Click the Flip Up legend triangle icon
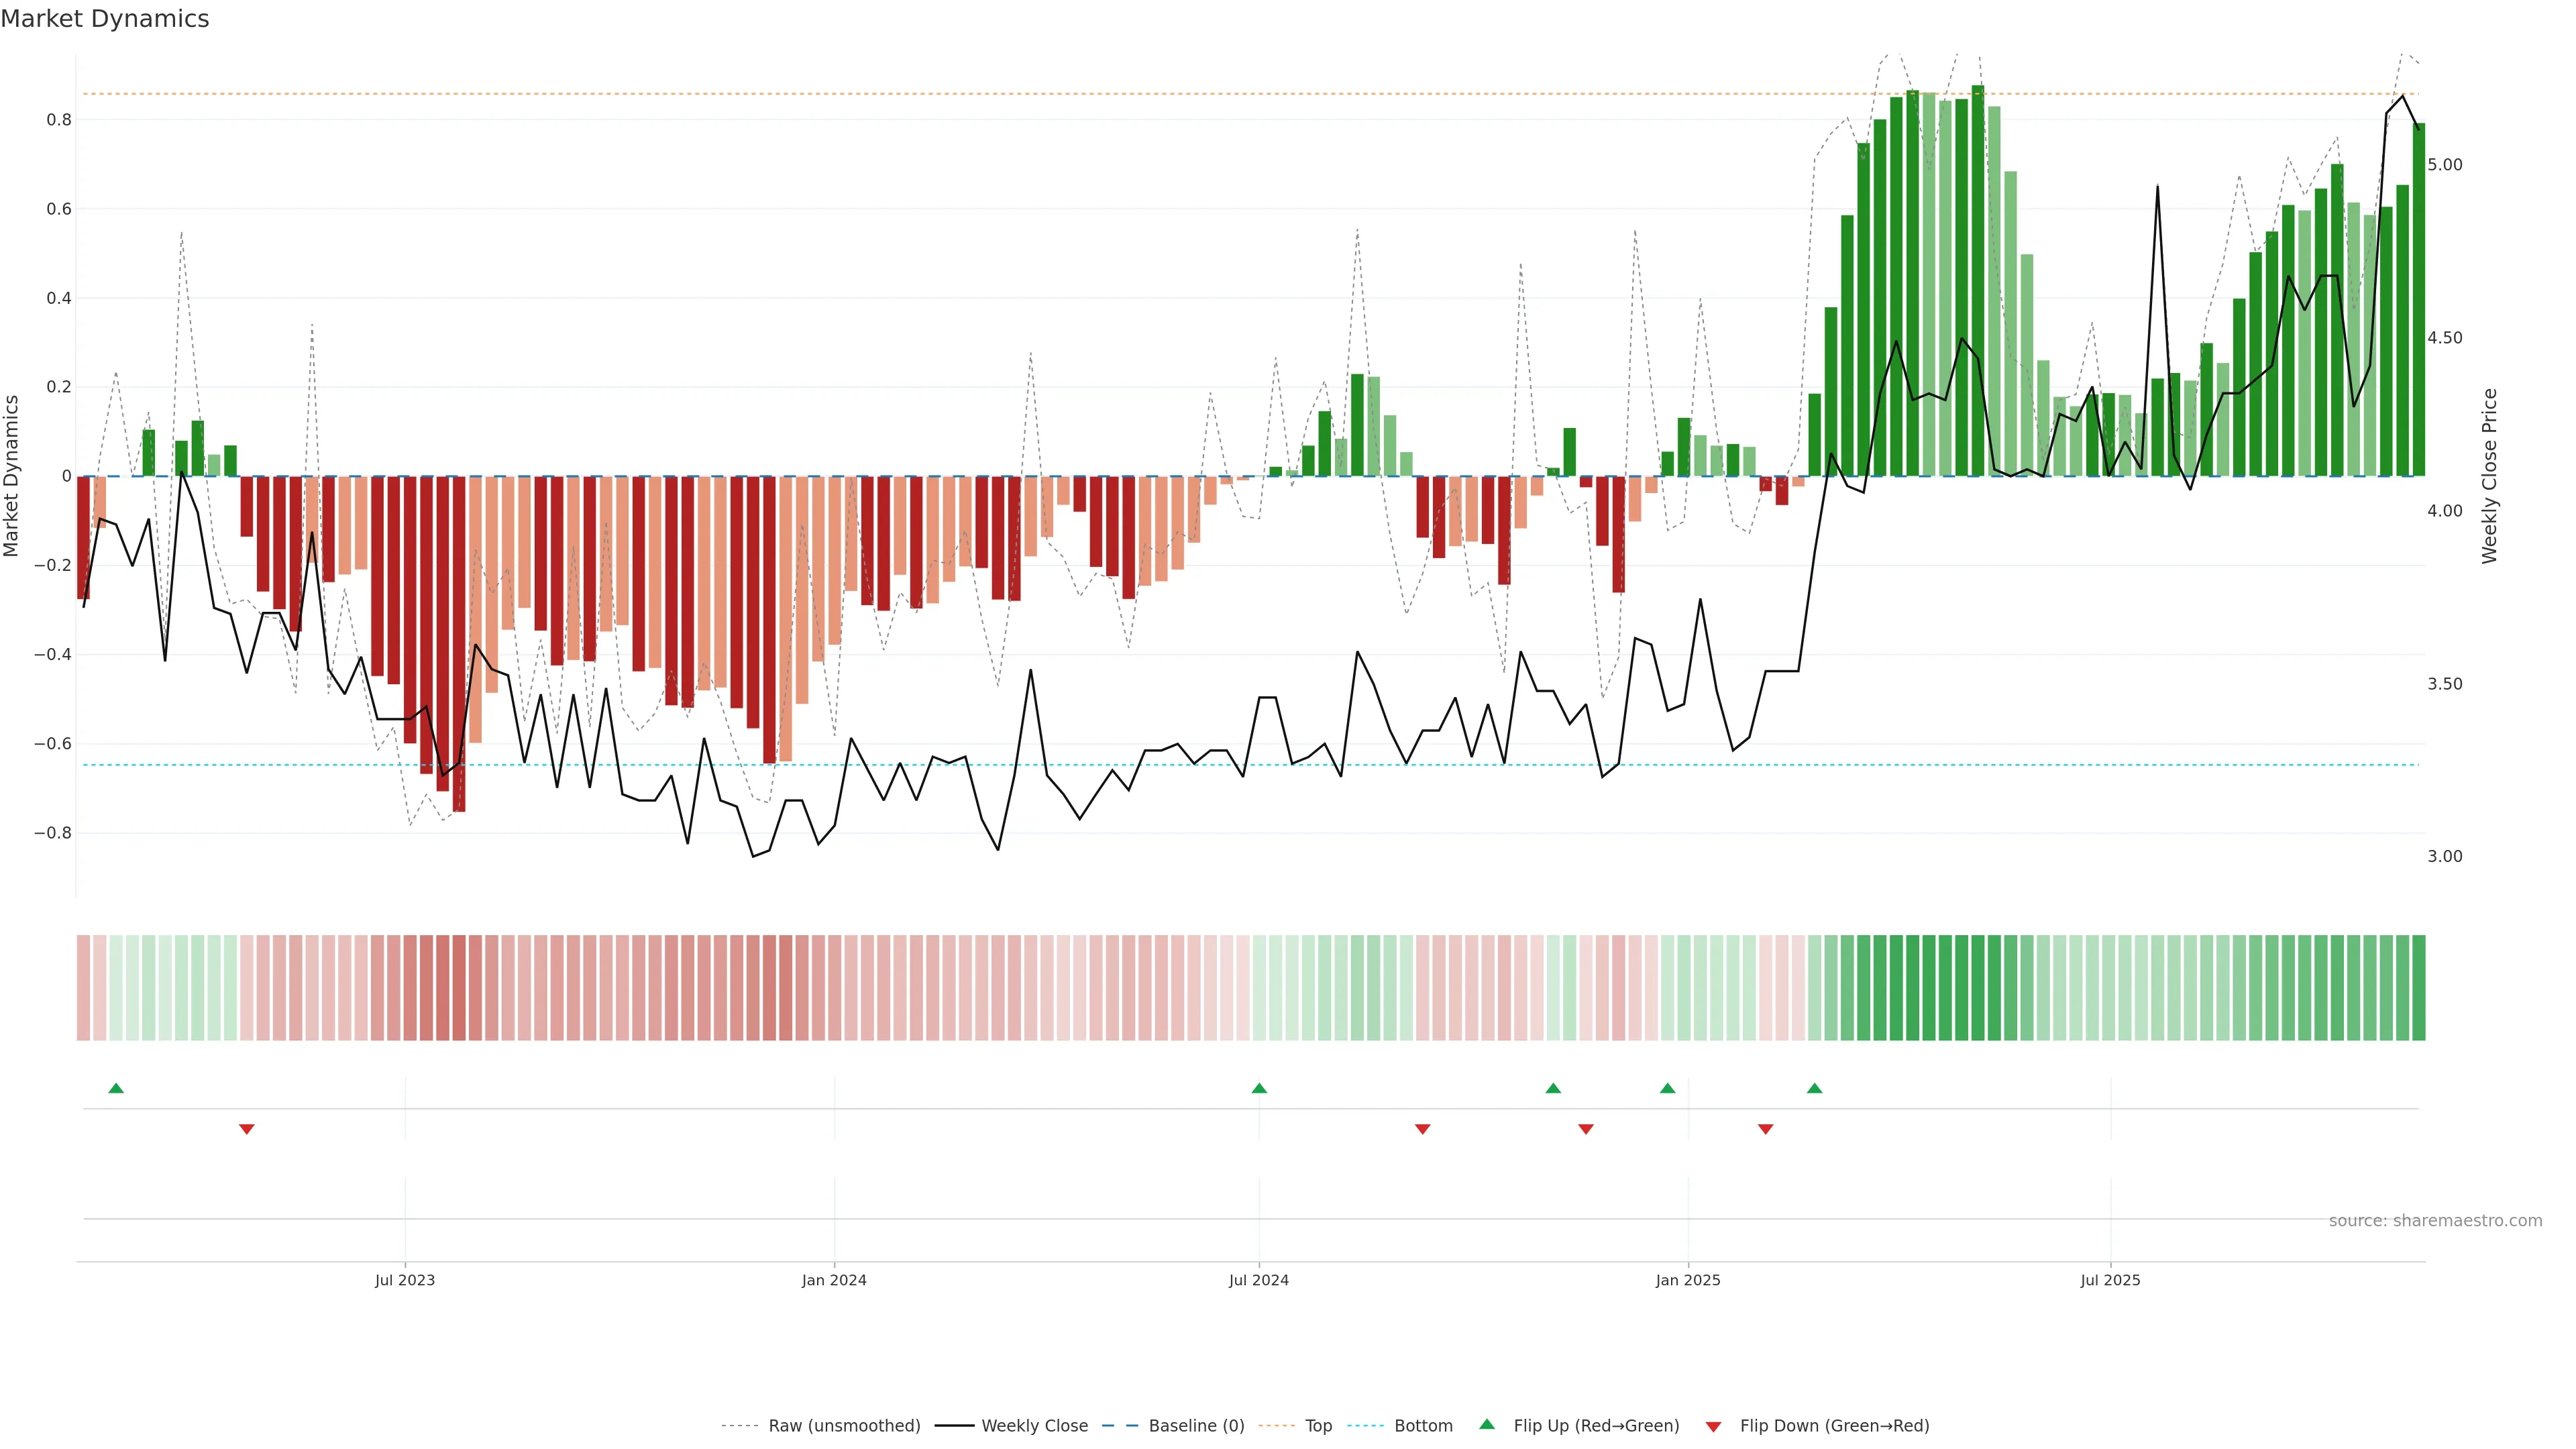Viewport: 2576px width, 1449px height. (x=1487, y=1424)
